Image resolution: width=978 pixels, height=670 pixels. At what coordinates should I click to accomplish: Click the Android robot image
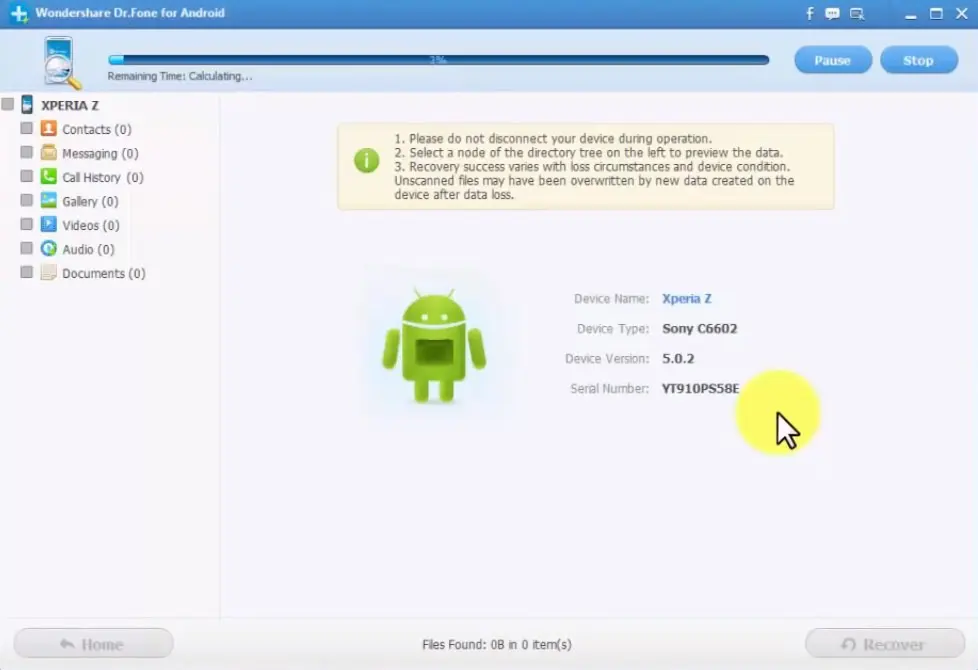pyautogui.click(x=434, y=345)
